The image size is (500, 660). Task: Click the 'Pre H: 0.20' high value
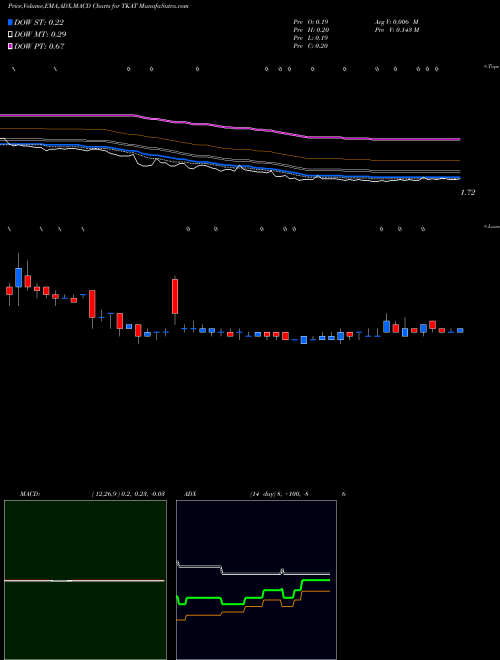click(311, 30)
